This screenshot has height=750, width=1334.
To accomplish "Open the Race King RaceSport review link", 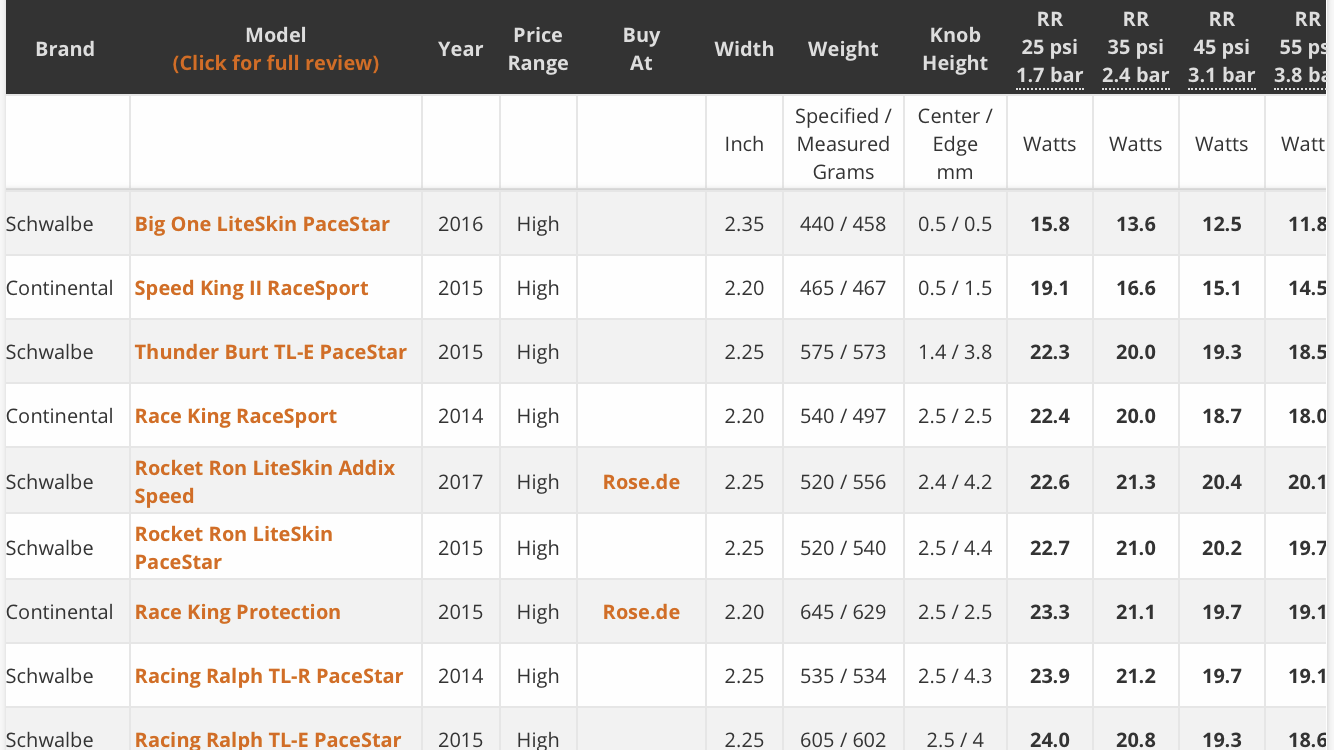I will pyautogui.click(x=236, y=416).
